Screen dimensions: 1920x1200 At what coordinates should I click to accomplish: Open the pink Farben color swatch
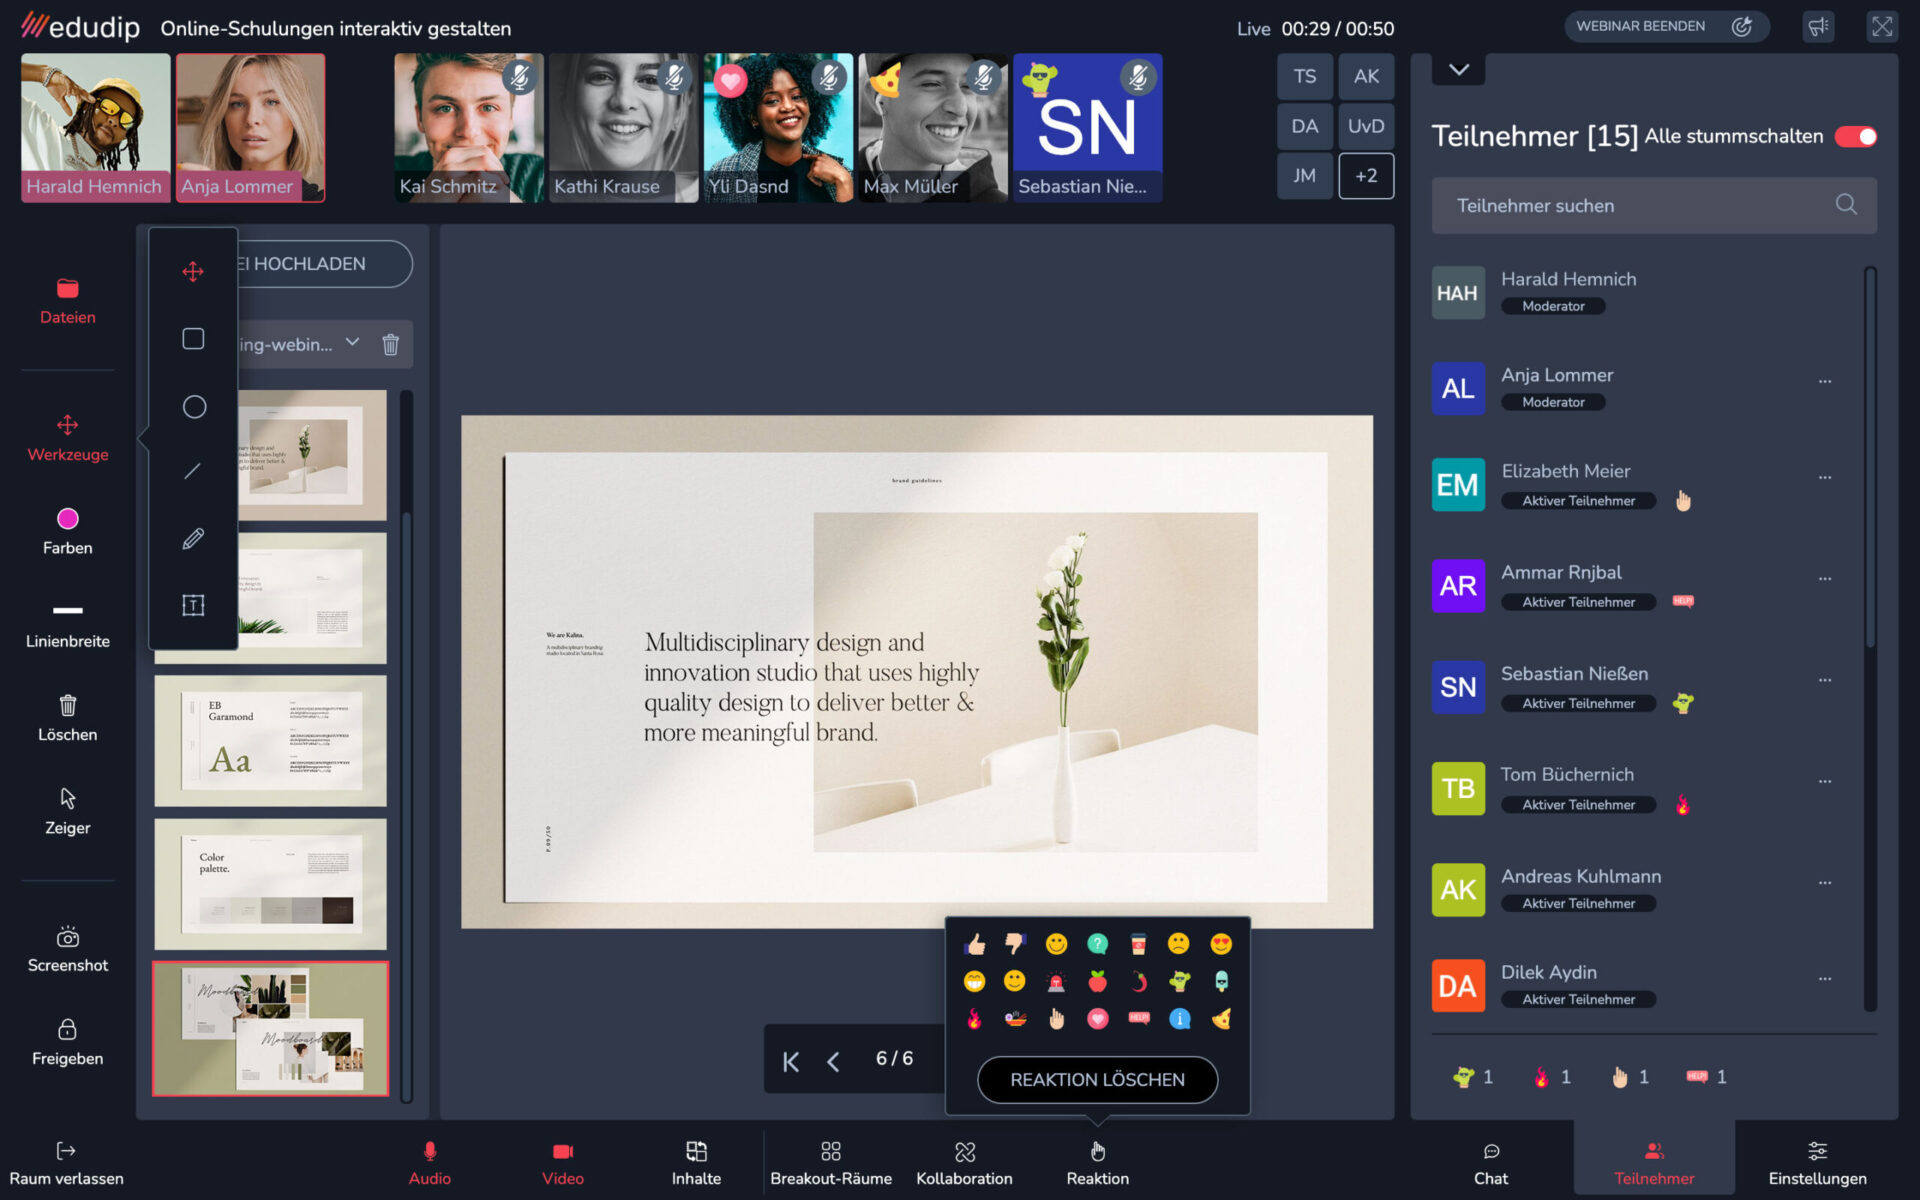[x=67, y=519]
